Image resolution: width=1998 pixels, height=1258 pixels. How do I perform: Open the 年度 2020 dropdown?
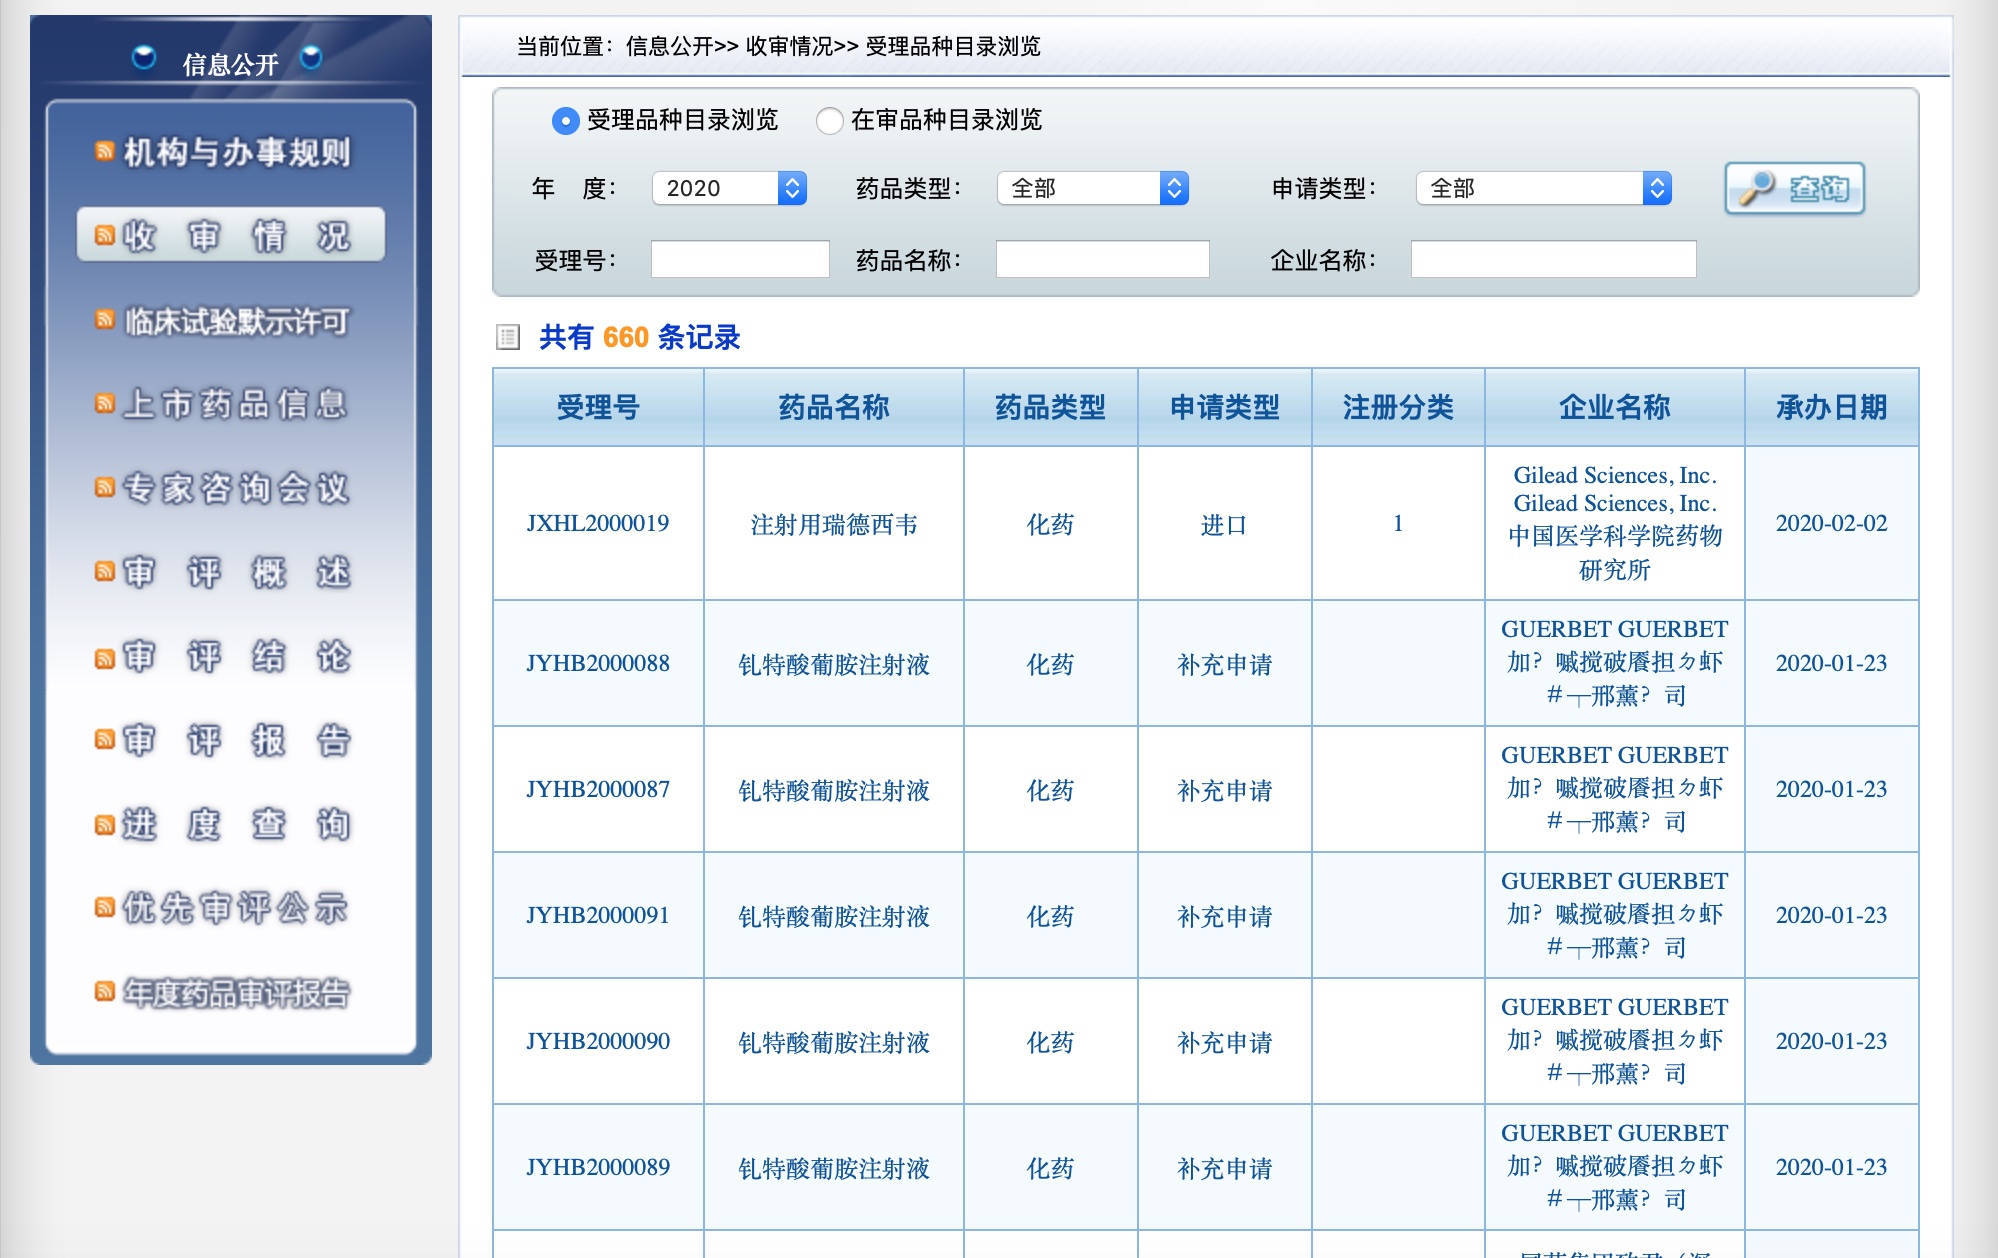[x=729, y=188]
